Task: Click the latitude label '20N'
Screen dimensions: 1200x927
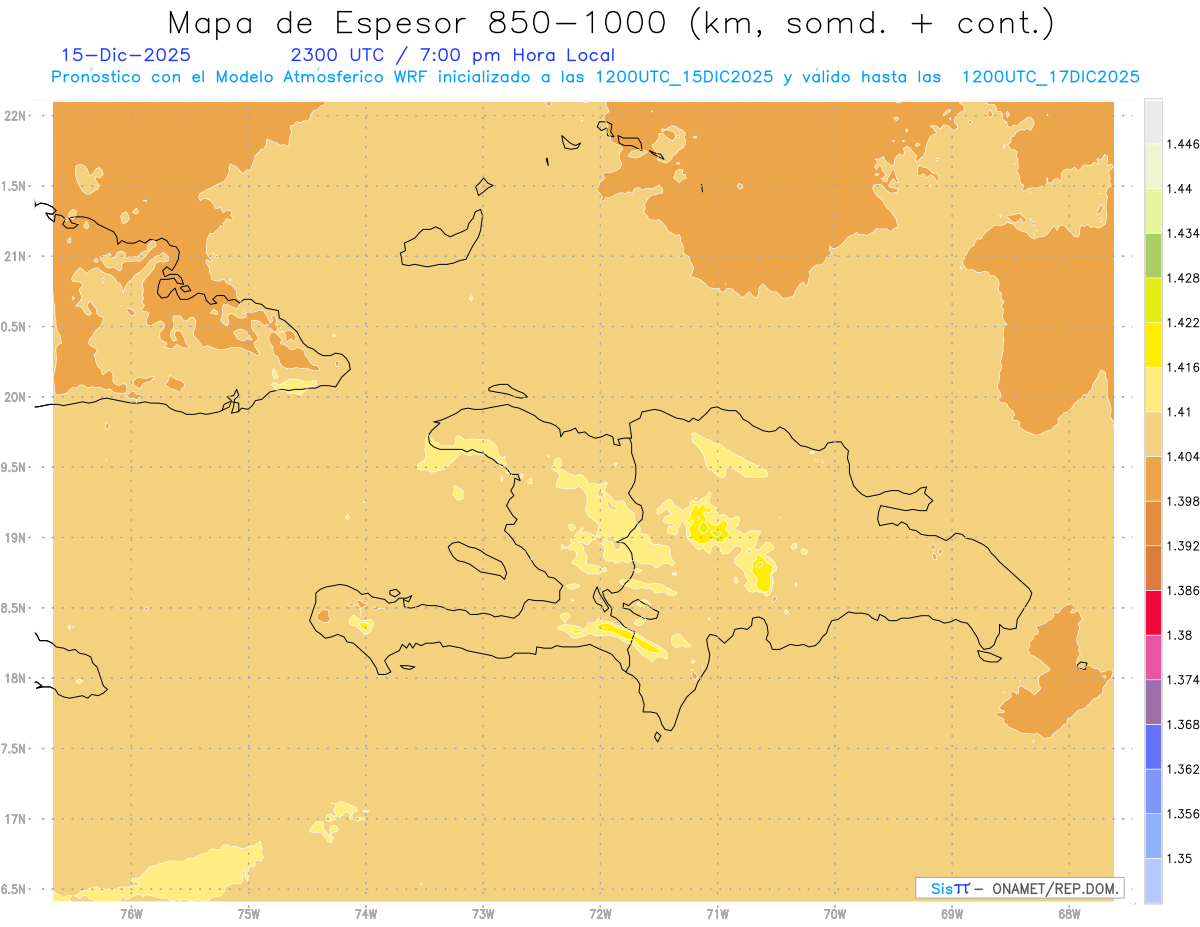Action: [x=16, y=397]
